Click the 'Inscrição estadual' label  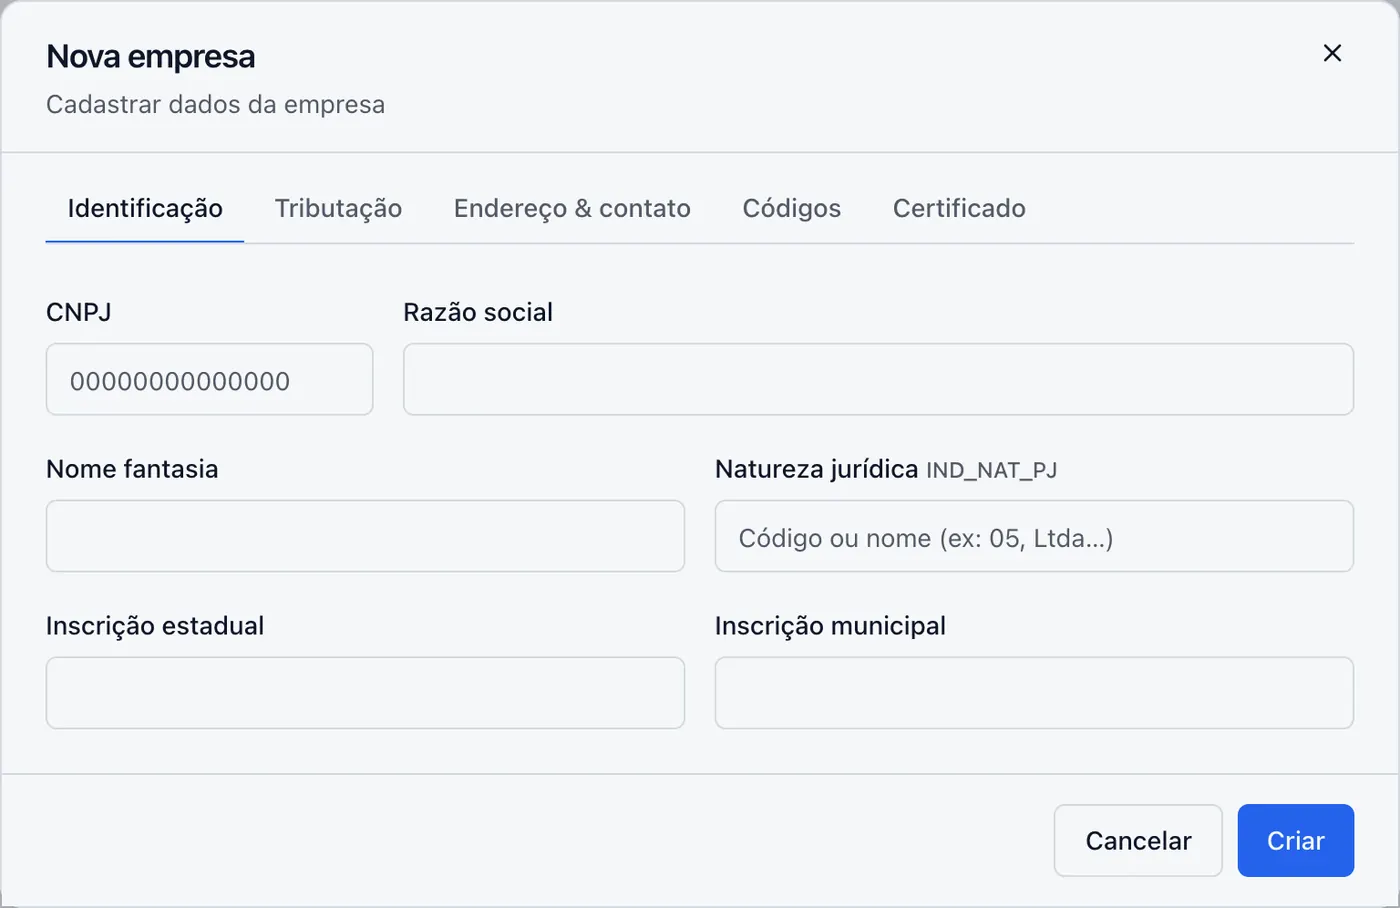155,626
